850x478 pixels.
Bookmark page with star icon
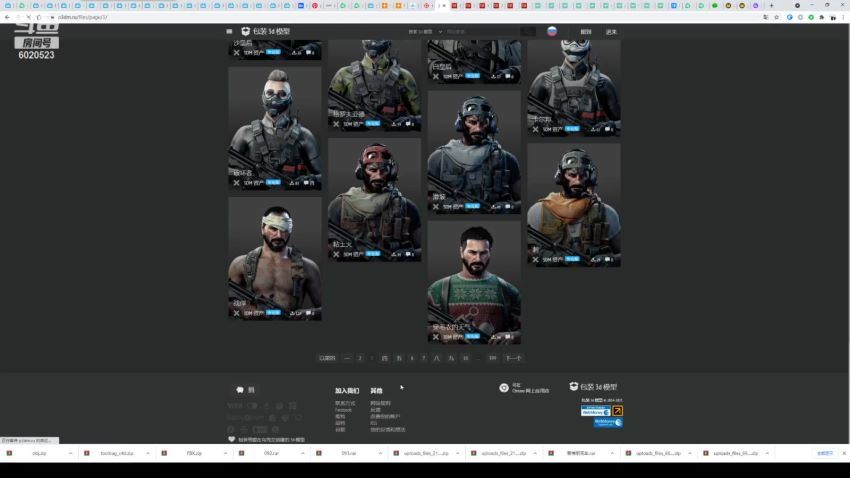[777, 17]
